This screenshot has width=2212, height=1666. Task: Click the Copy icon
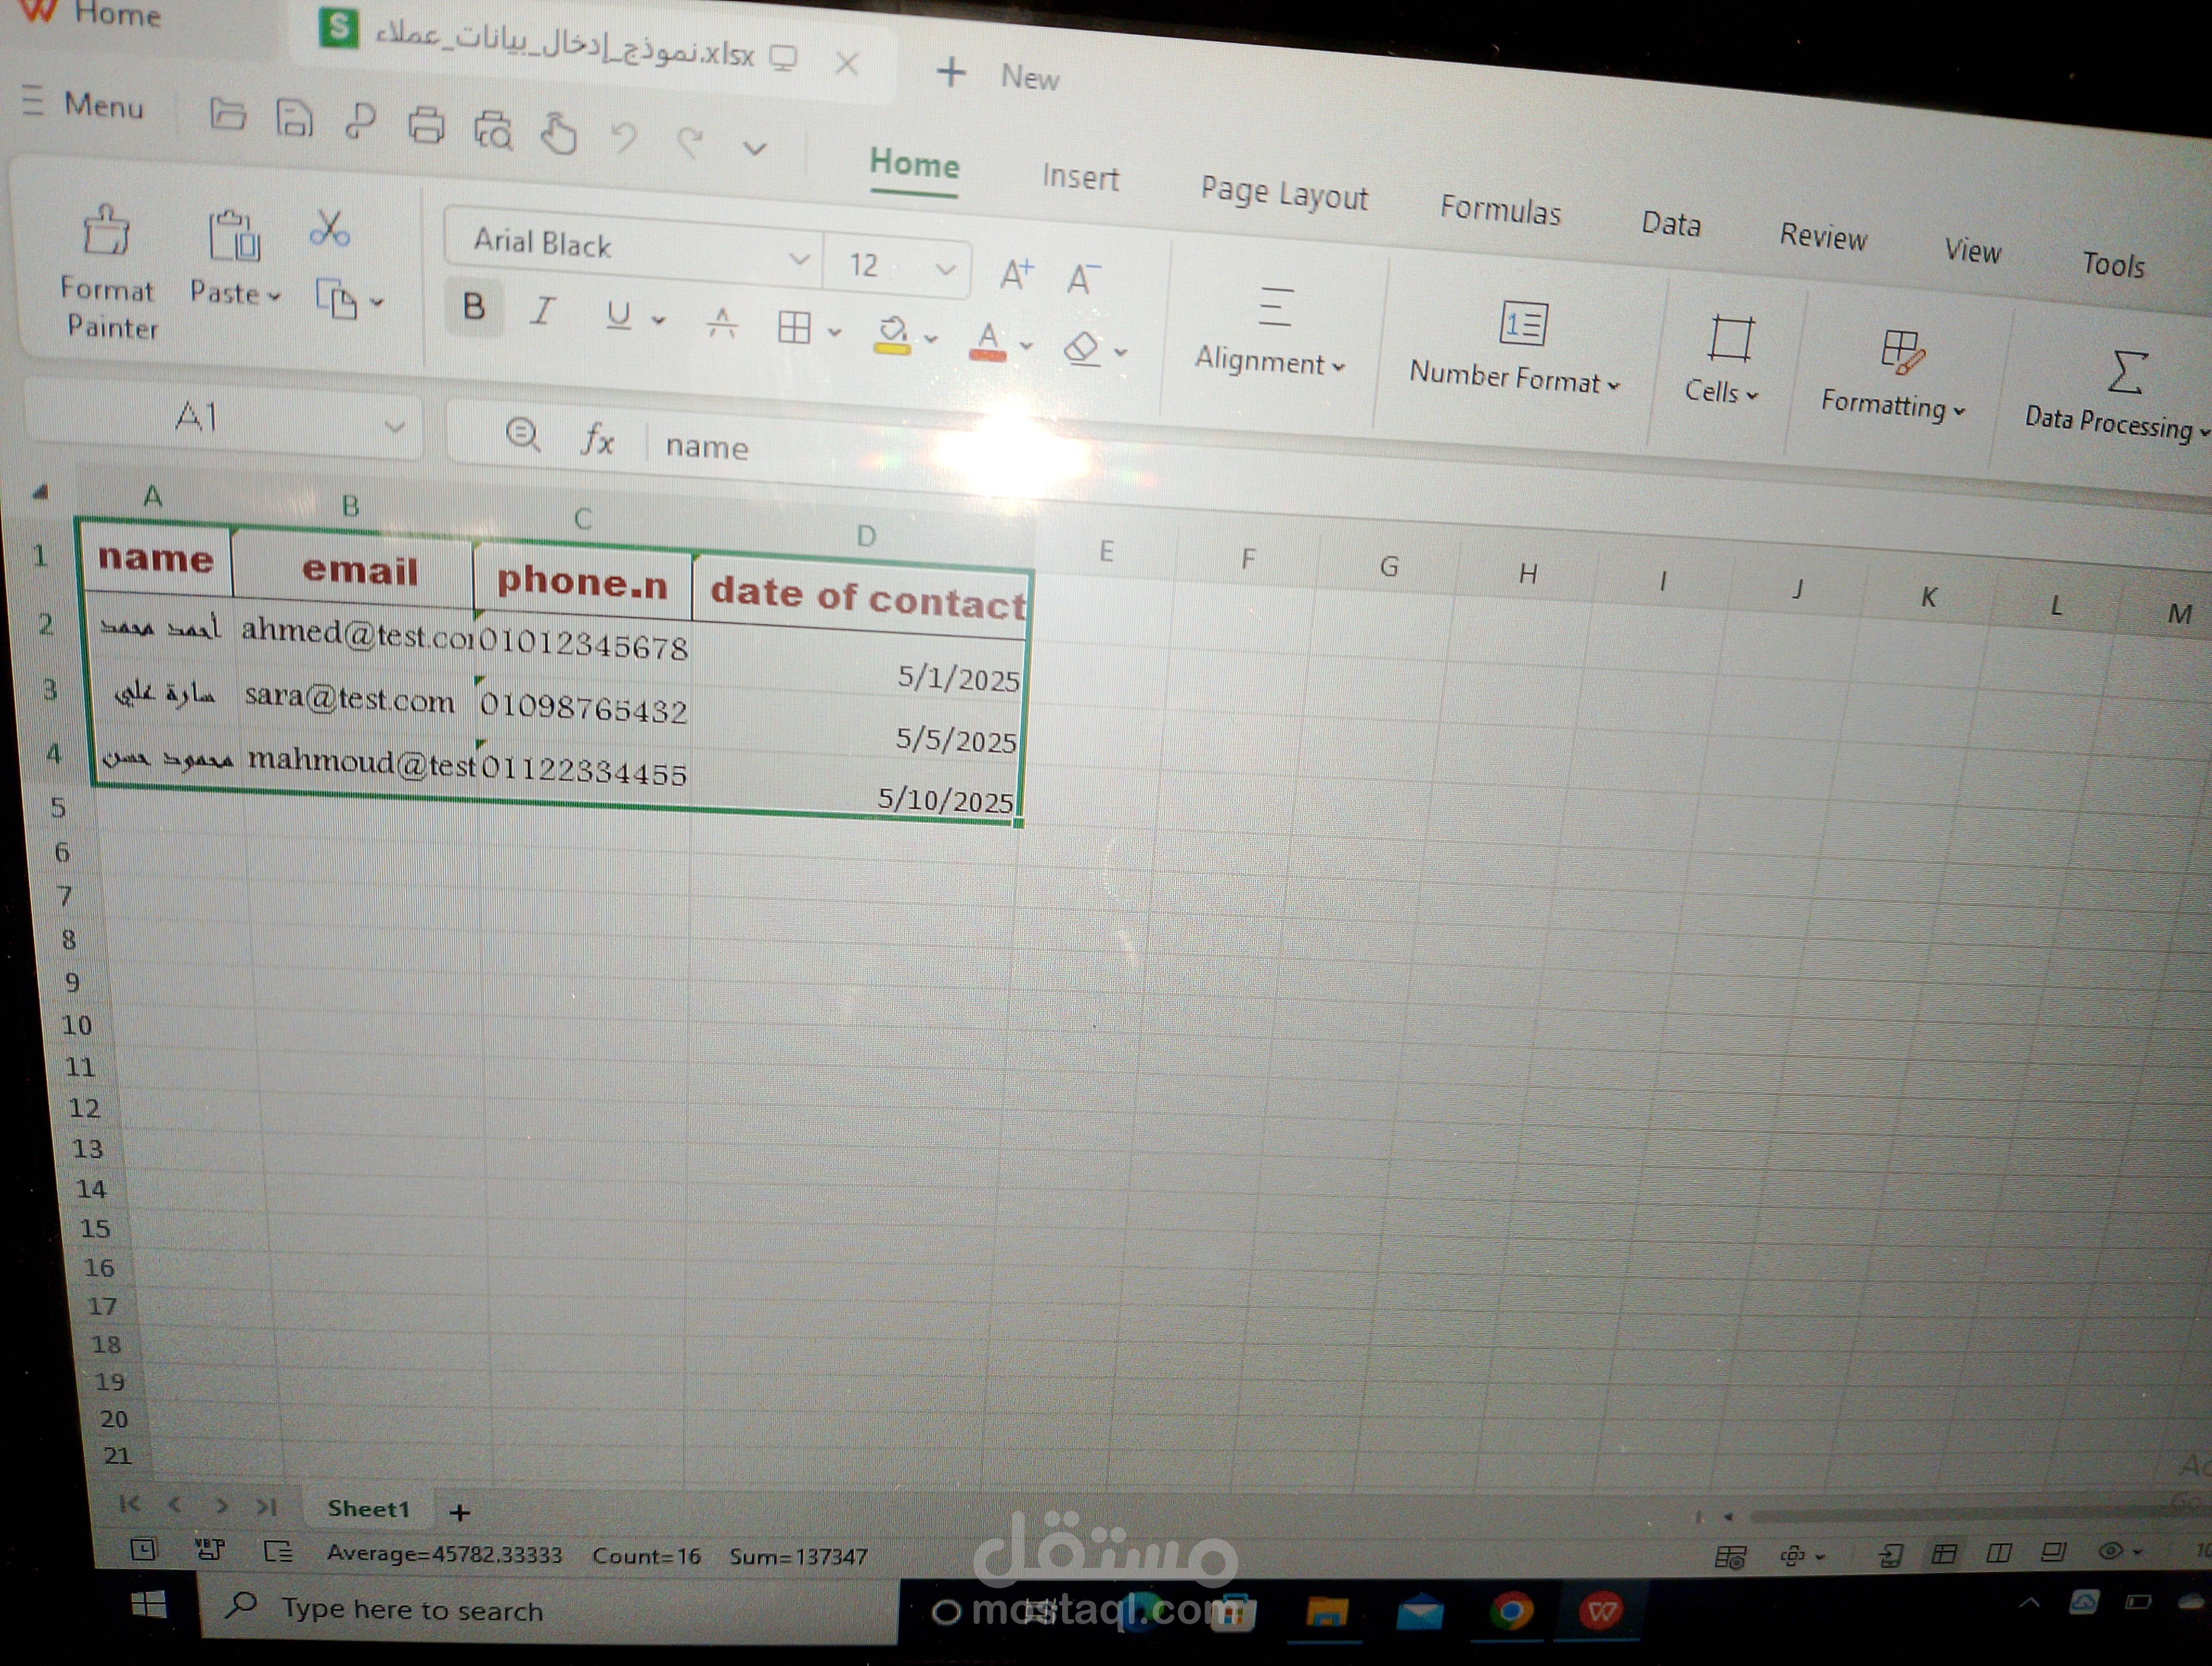pos(336,299)
